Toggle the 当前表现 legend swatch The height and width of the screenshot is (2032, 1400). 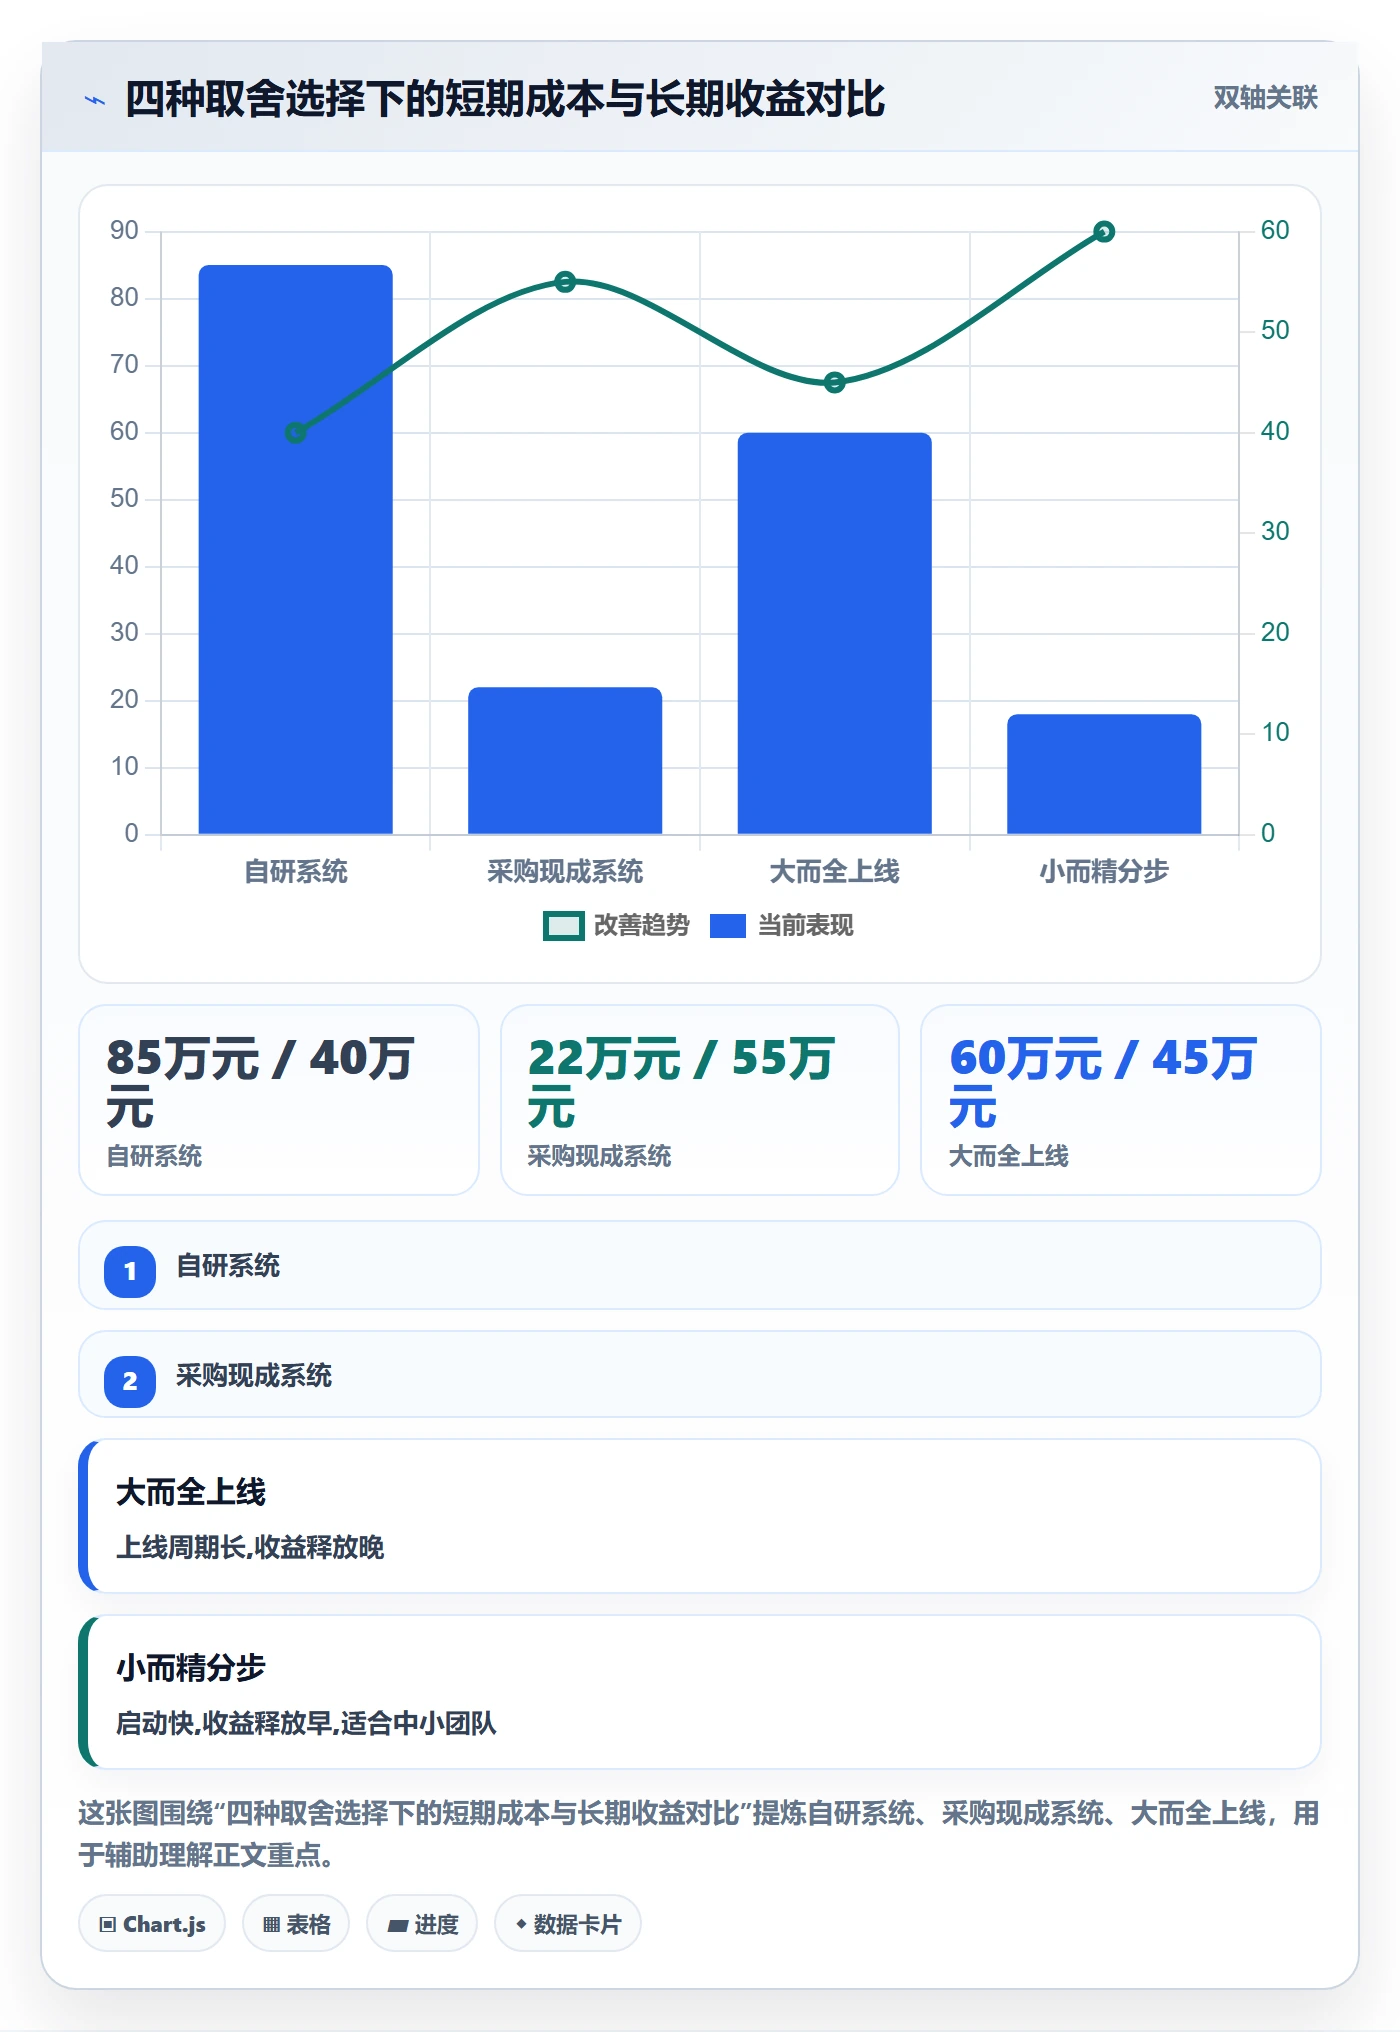[x=728, y=926]
